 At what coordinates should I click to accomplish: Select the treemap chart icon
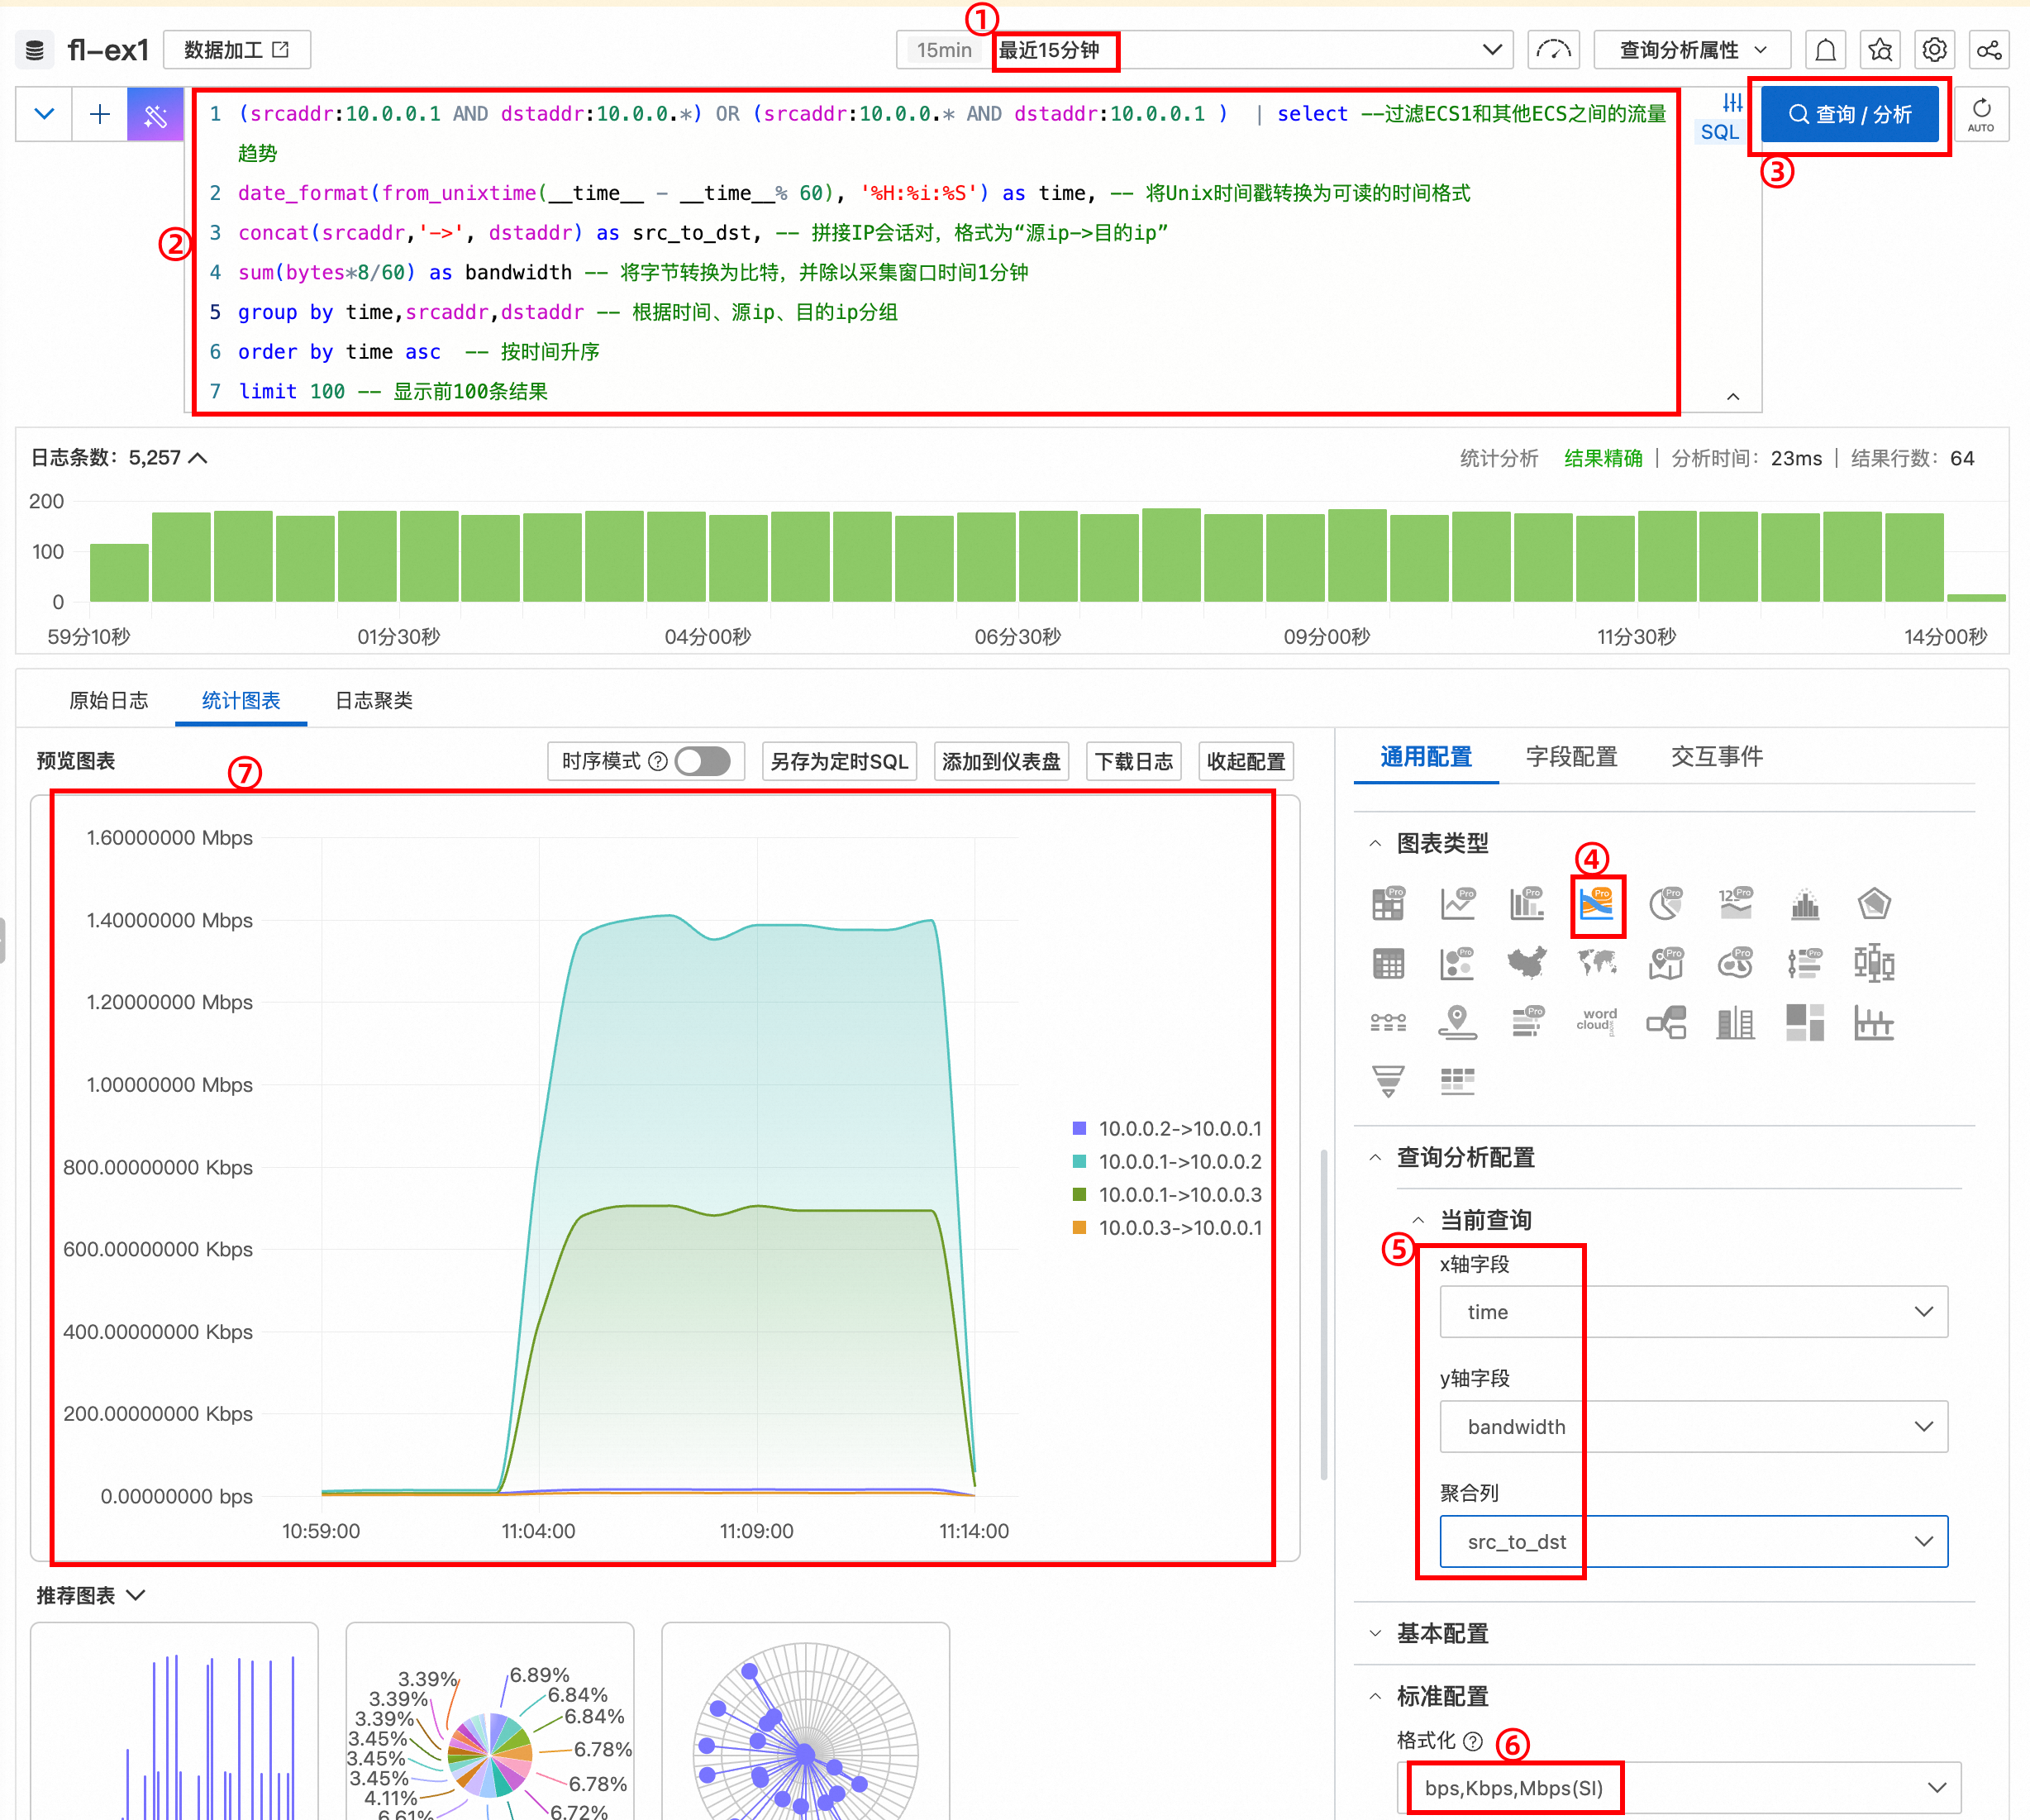pyautogui.click(x=1805, y=1022)
